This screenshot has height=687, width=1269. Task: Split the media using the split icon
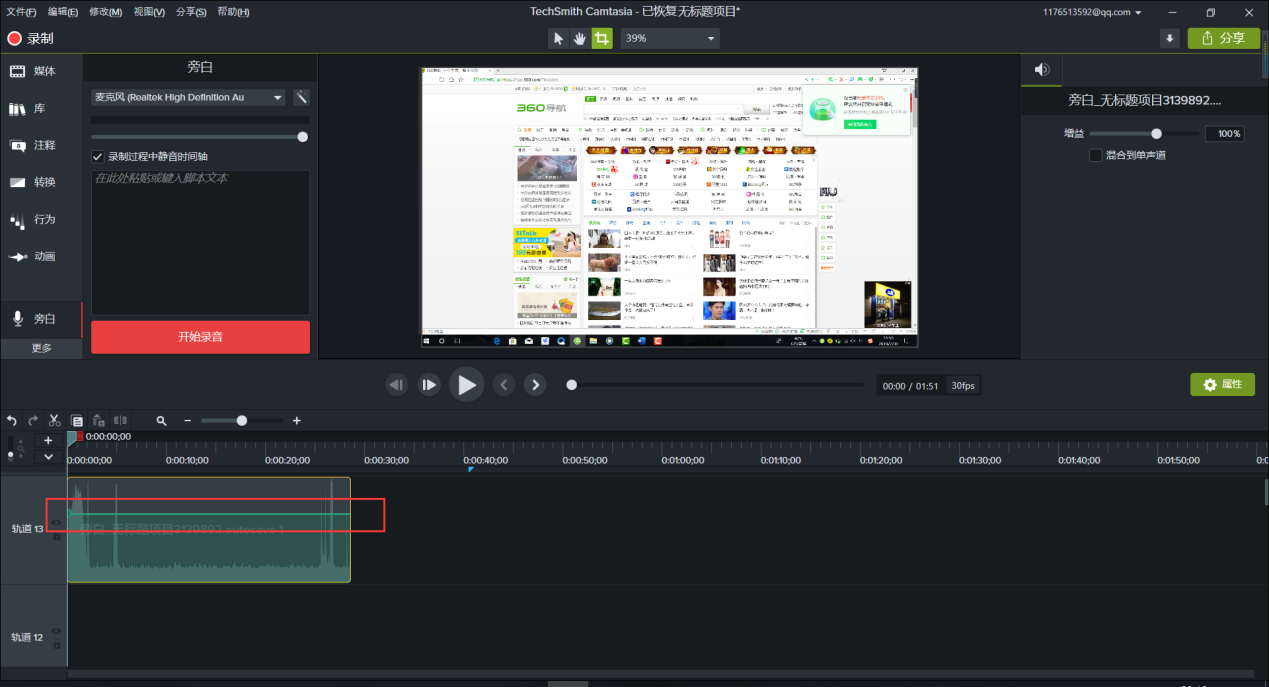[x=121, y=420]
